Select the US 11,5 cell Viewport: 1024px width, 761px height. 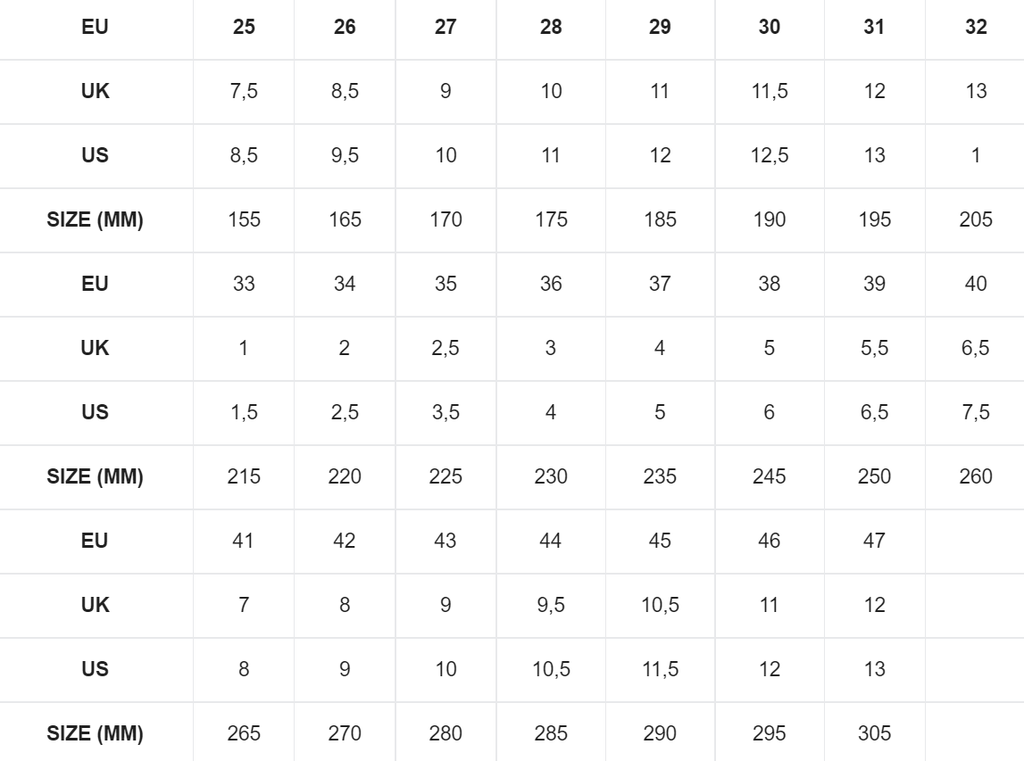(x=660, y=669)
